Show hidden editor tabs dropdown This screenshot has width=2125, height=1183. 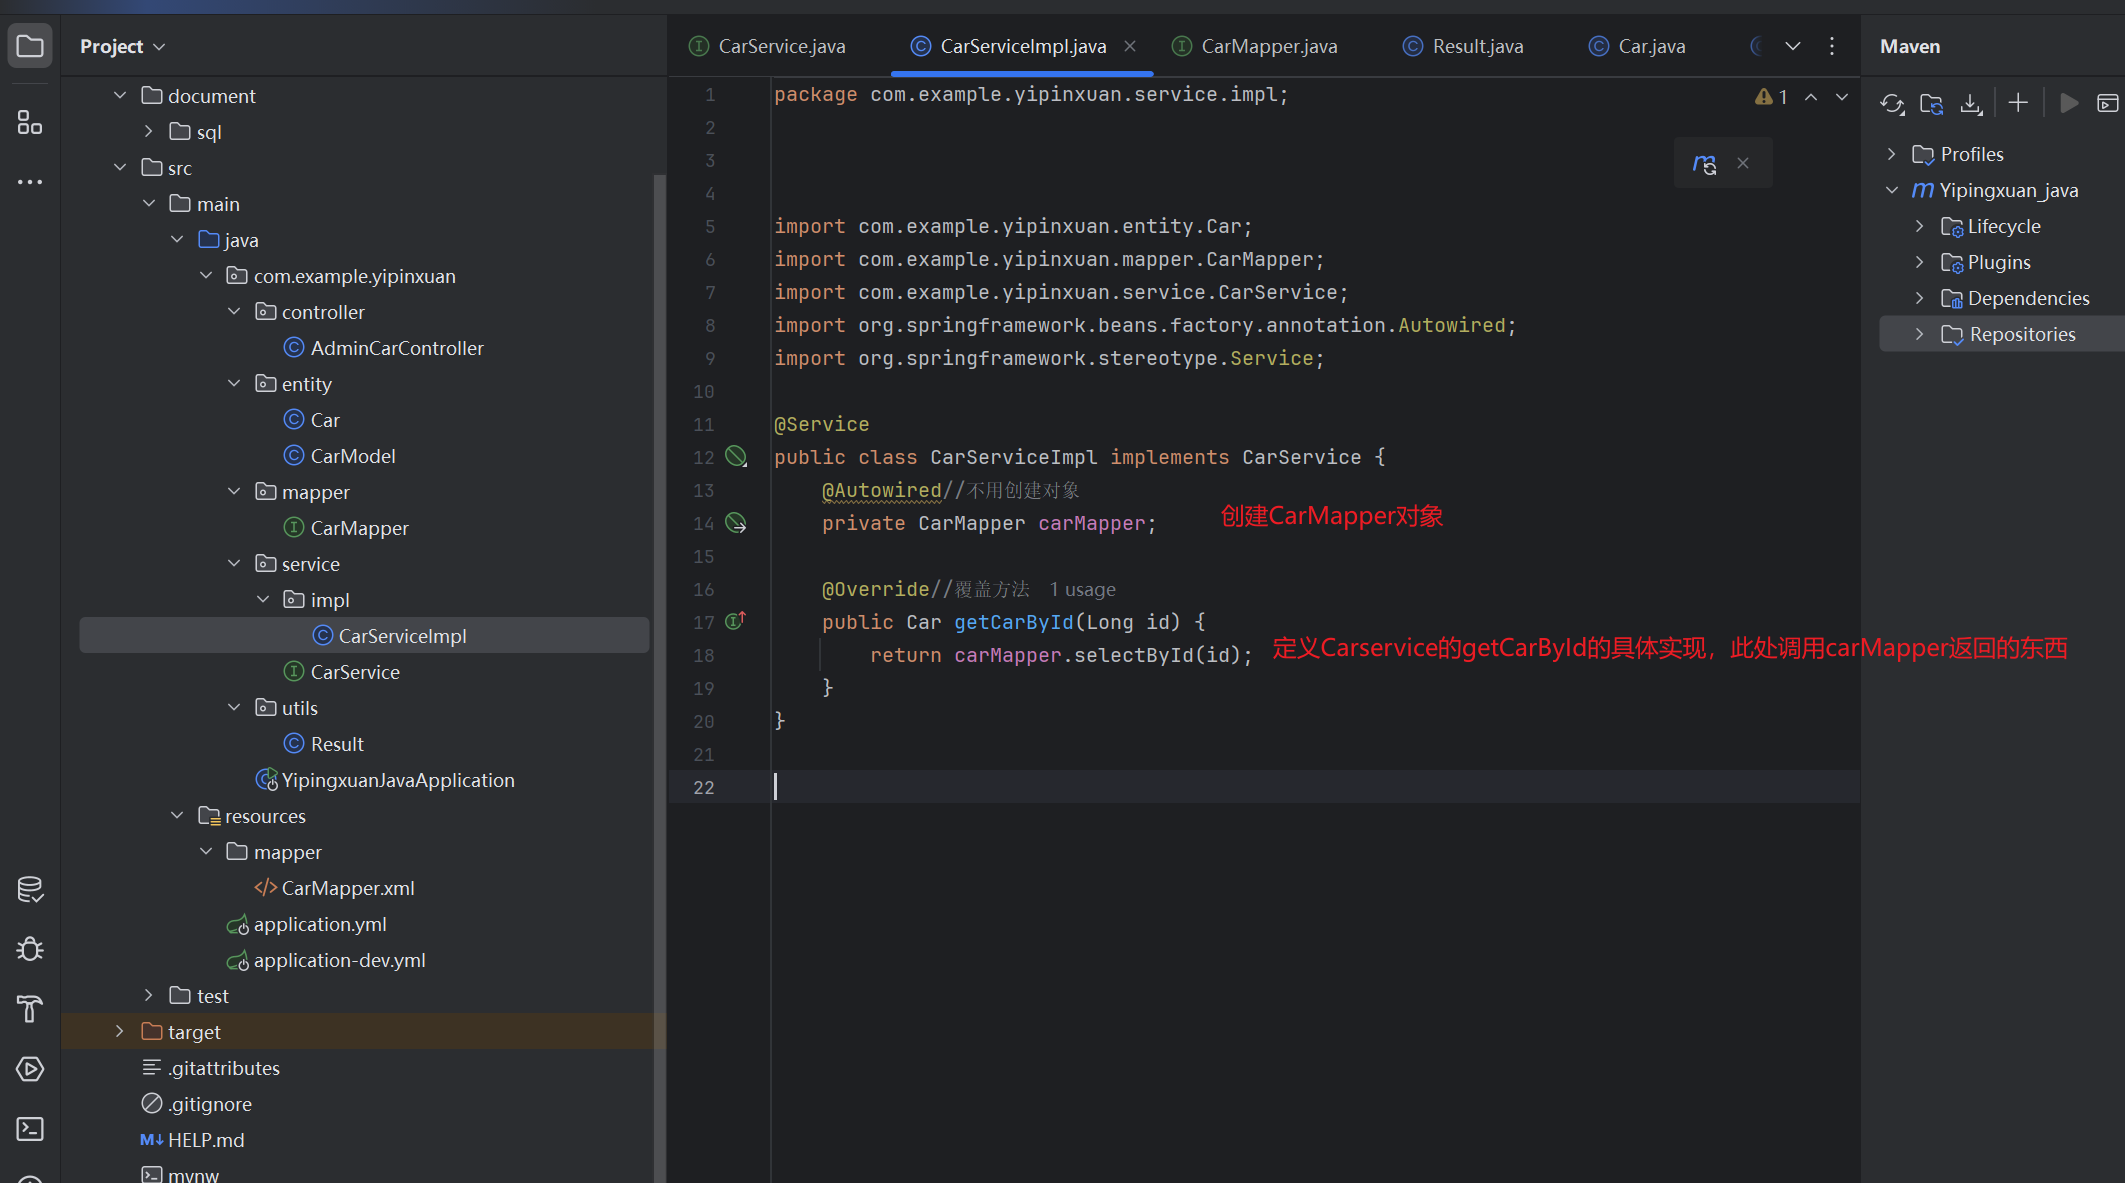[1792, 46]
